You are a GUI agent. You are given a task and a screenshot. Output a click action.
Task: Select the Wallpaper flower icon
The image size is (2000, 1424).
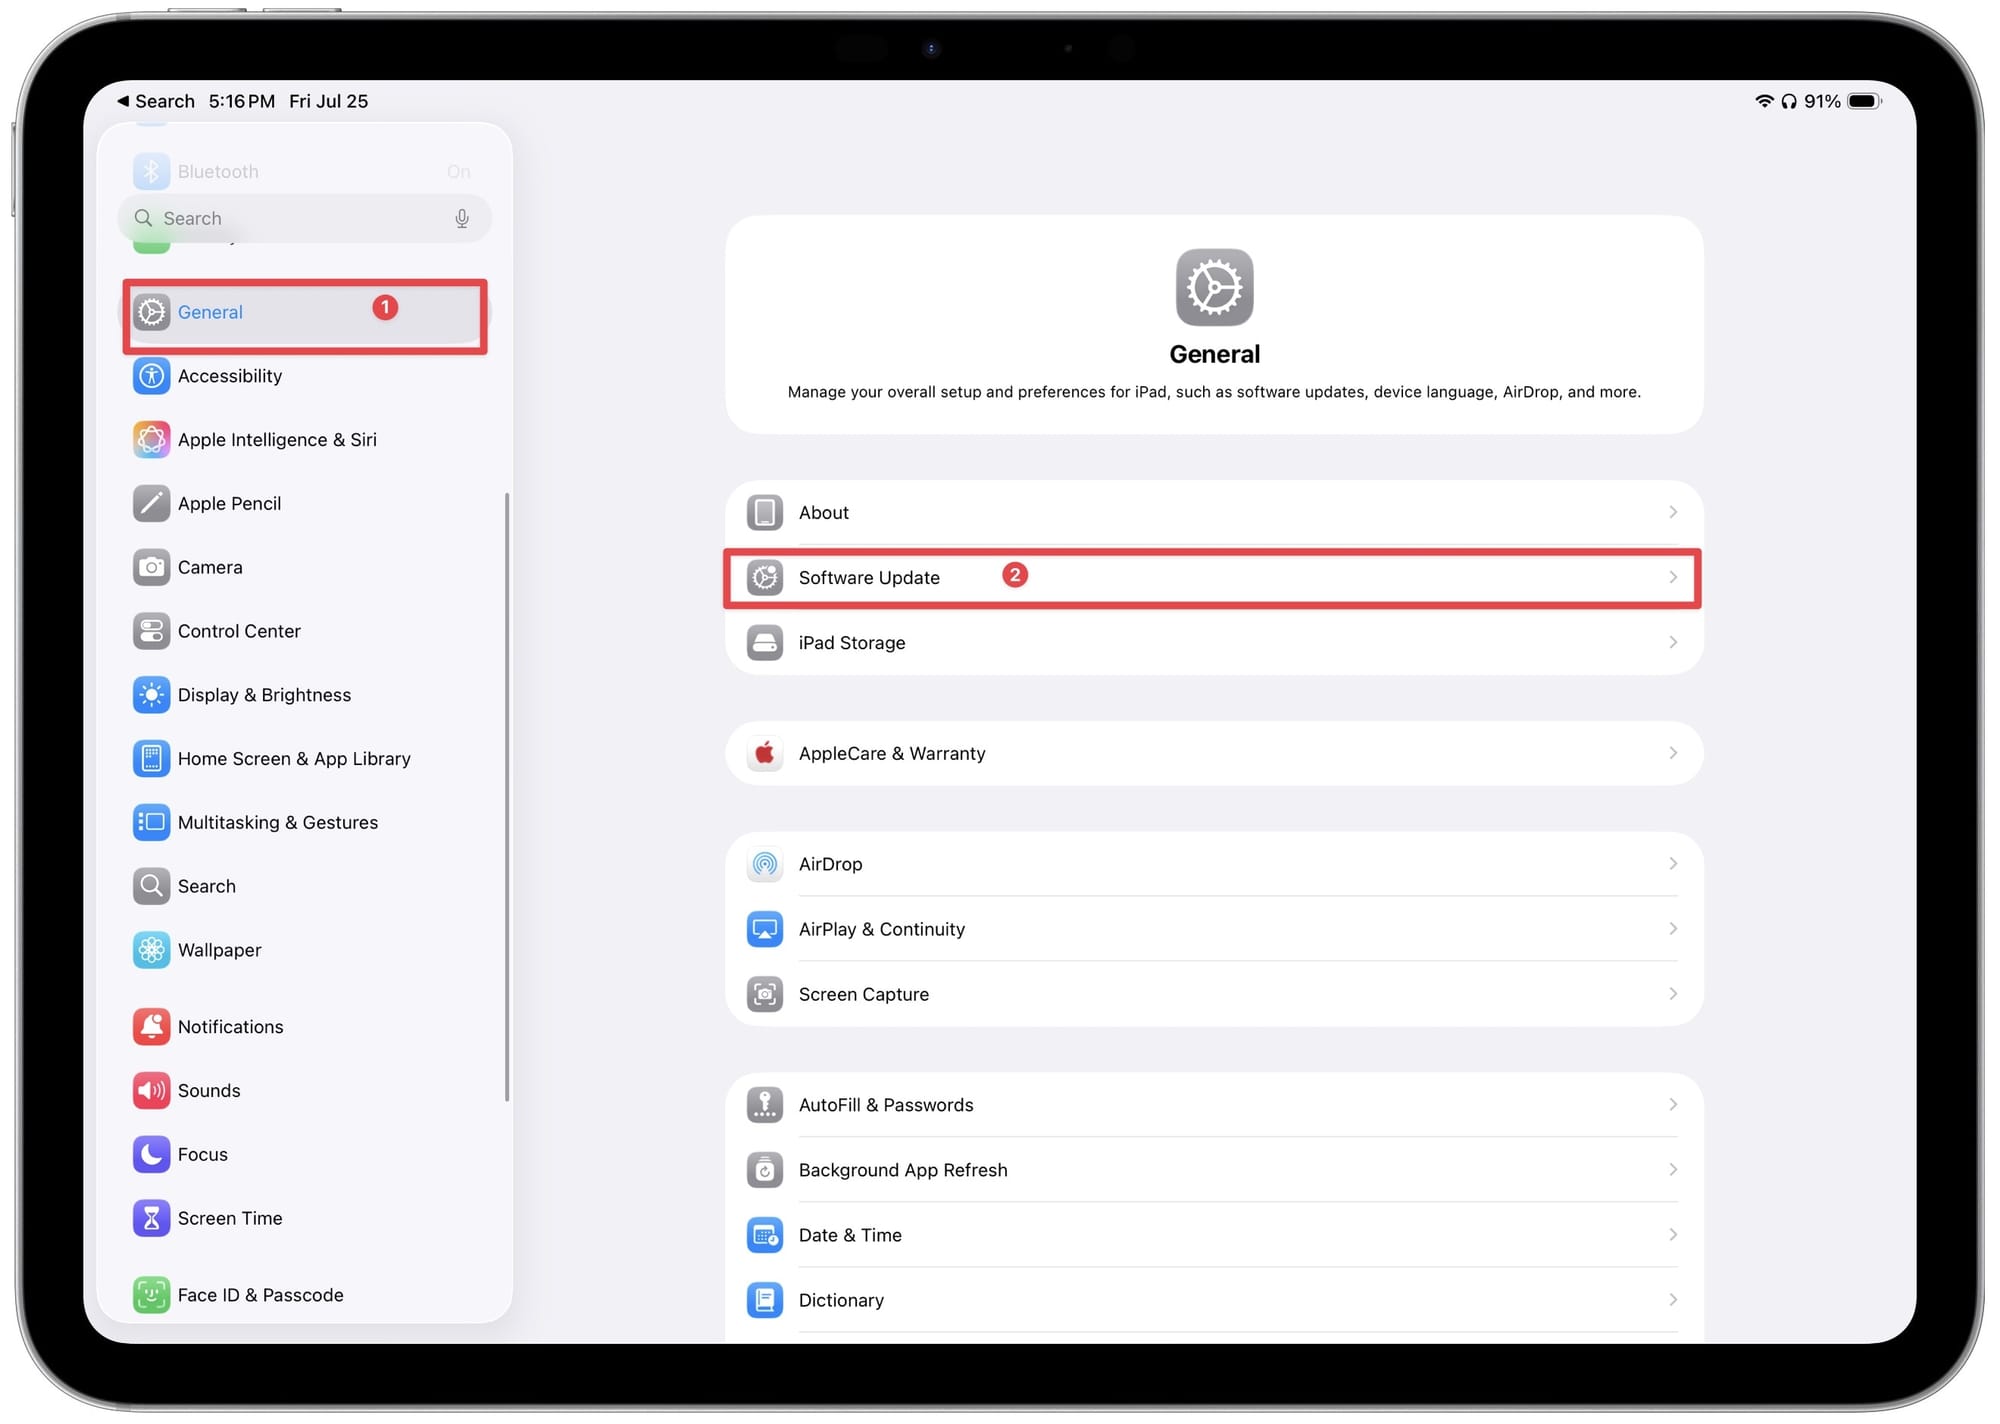[x=151, y=950]
